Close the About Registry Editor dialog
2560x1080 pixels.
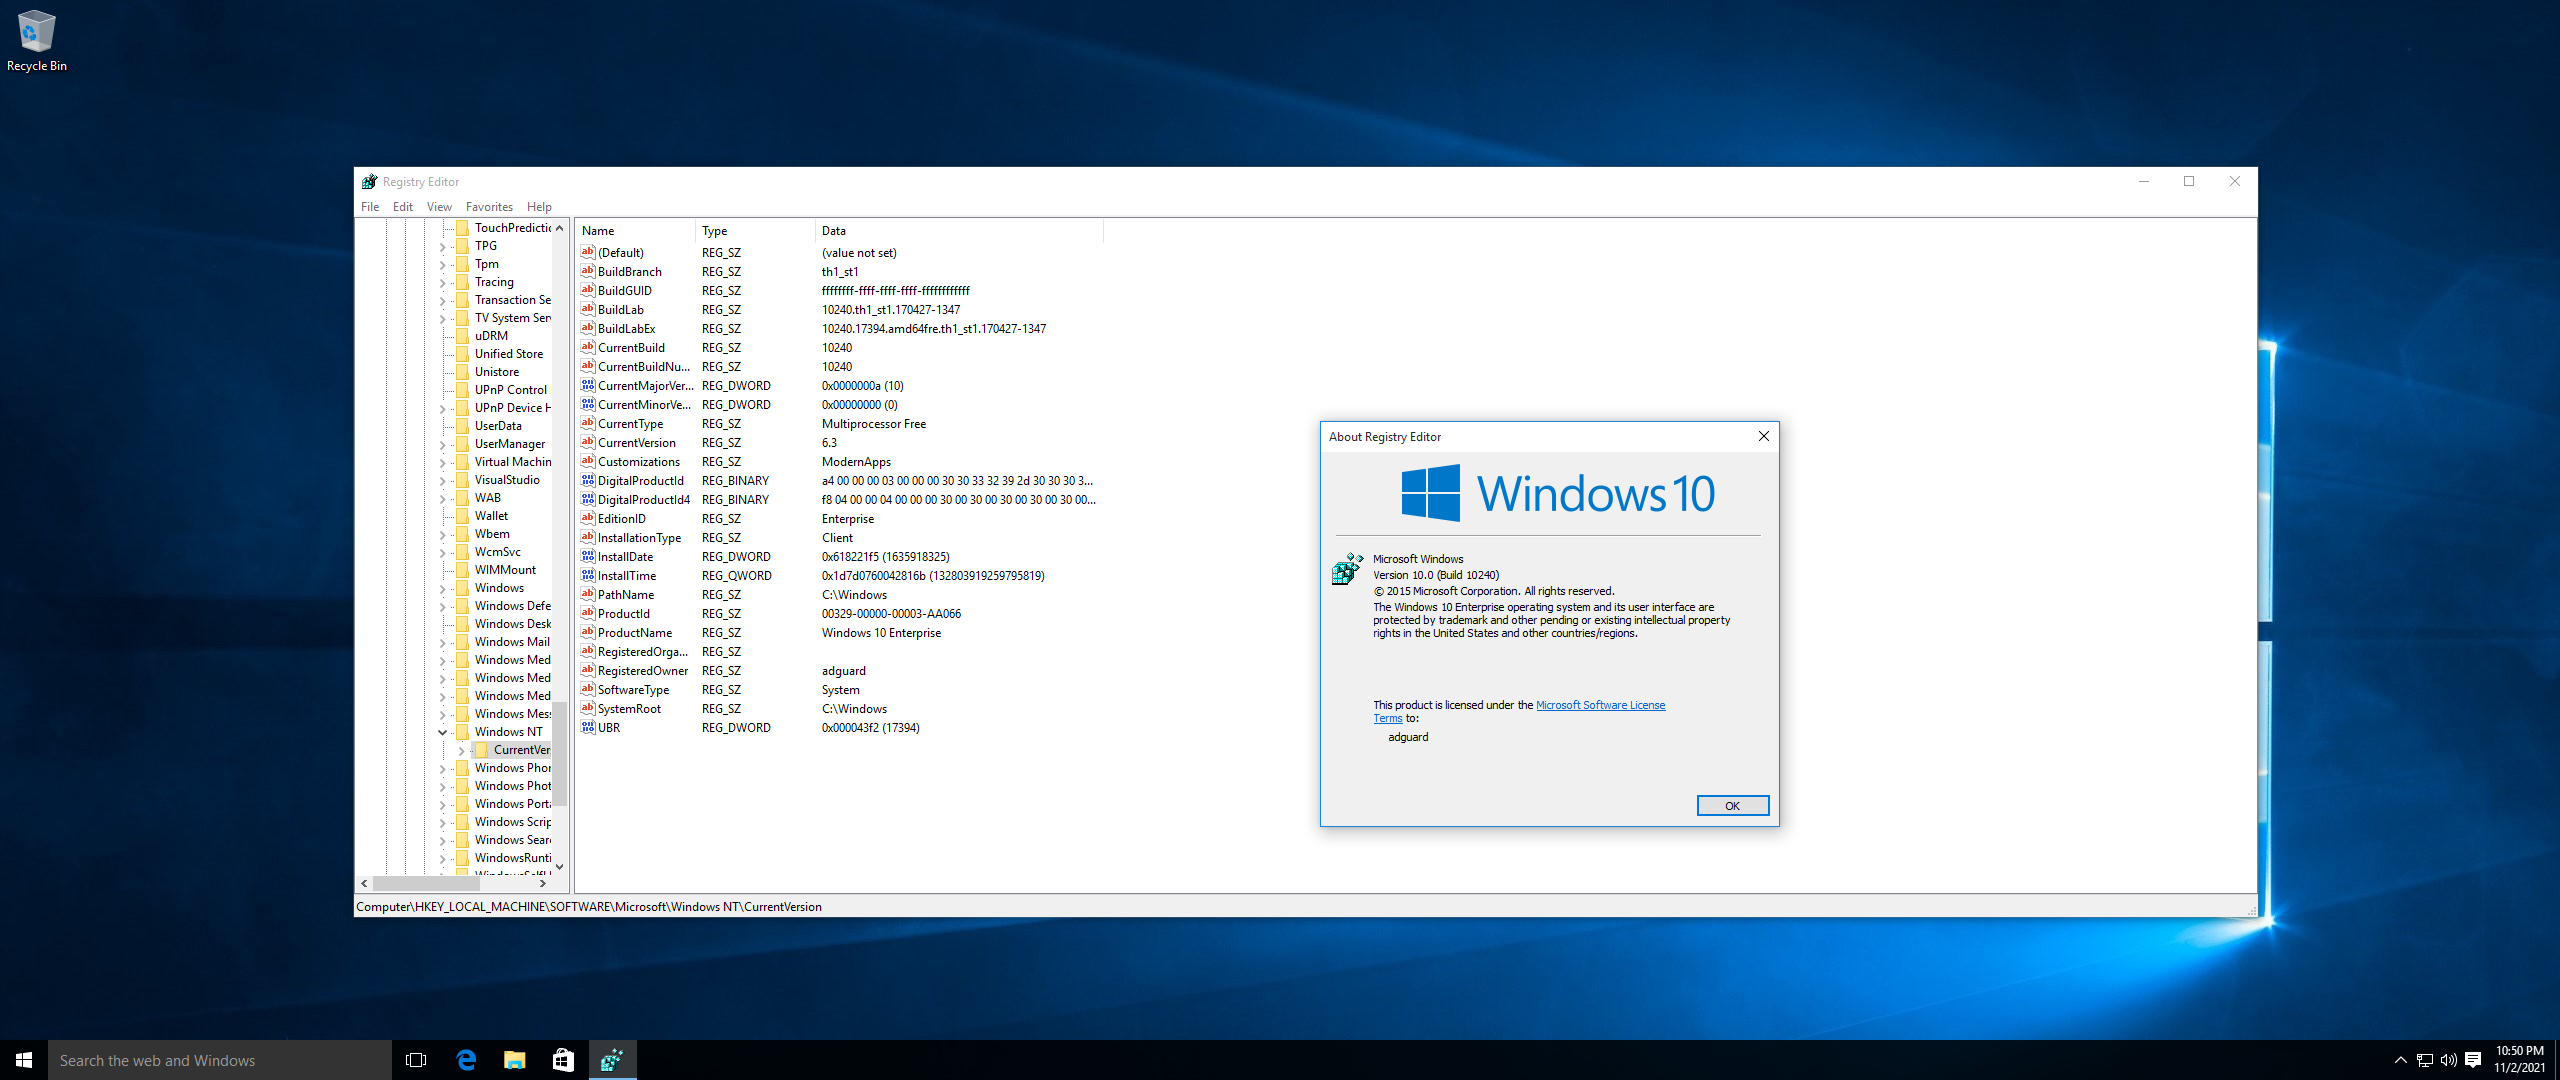[x=1763, y=437]
